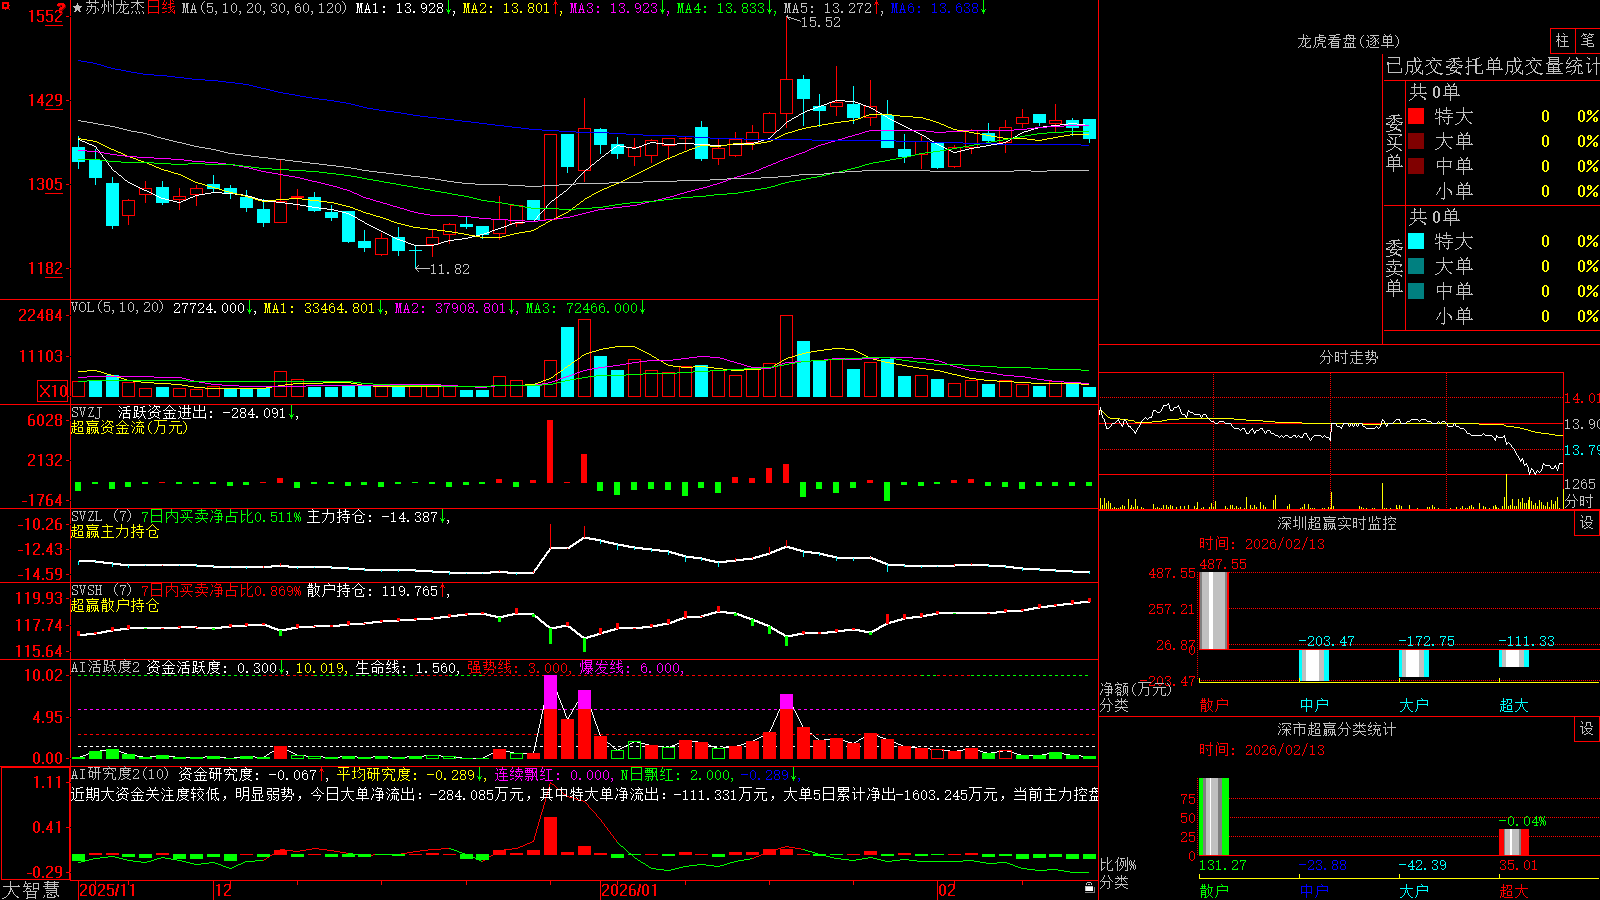Click the AI研究度2(10) indicator label
This screenshot has height=900, width=1600.
(x=120, y=774)
